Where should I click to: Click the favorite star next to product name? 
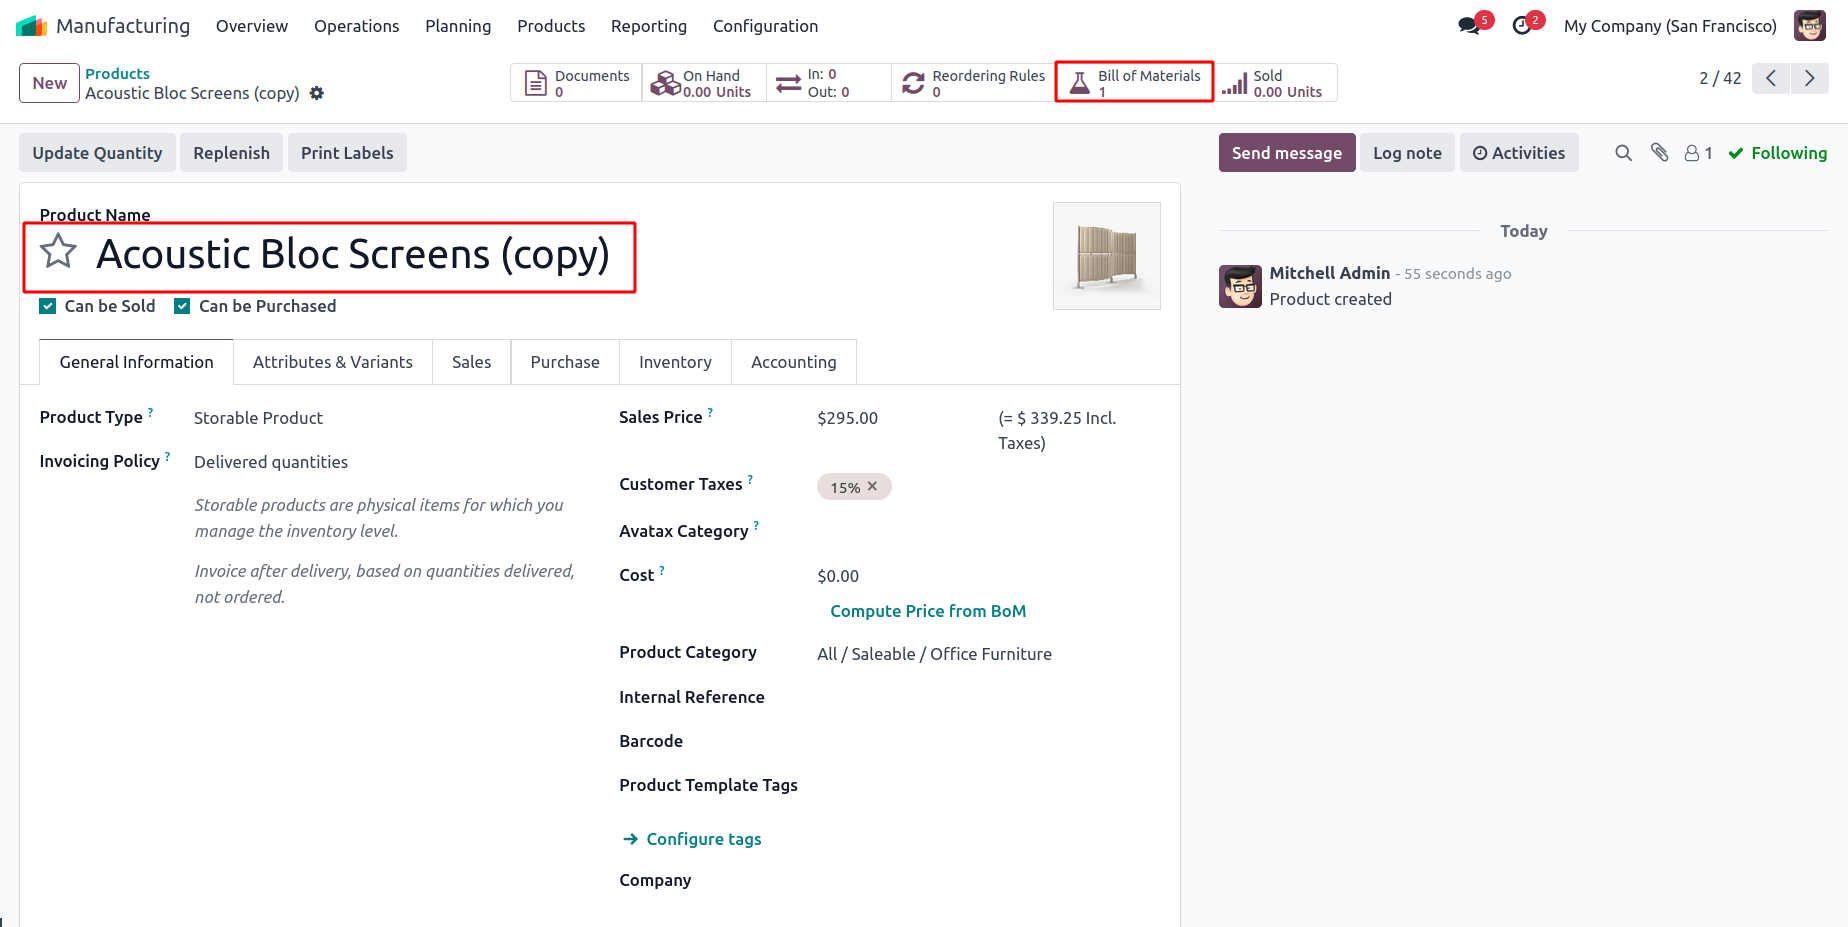point(58,252)
